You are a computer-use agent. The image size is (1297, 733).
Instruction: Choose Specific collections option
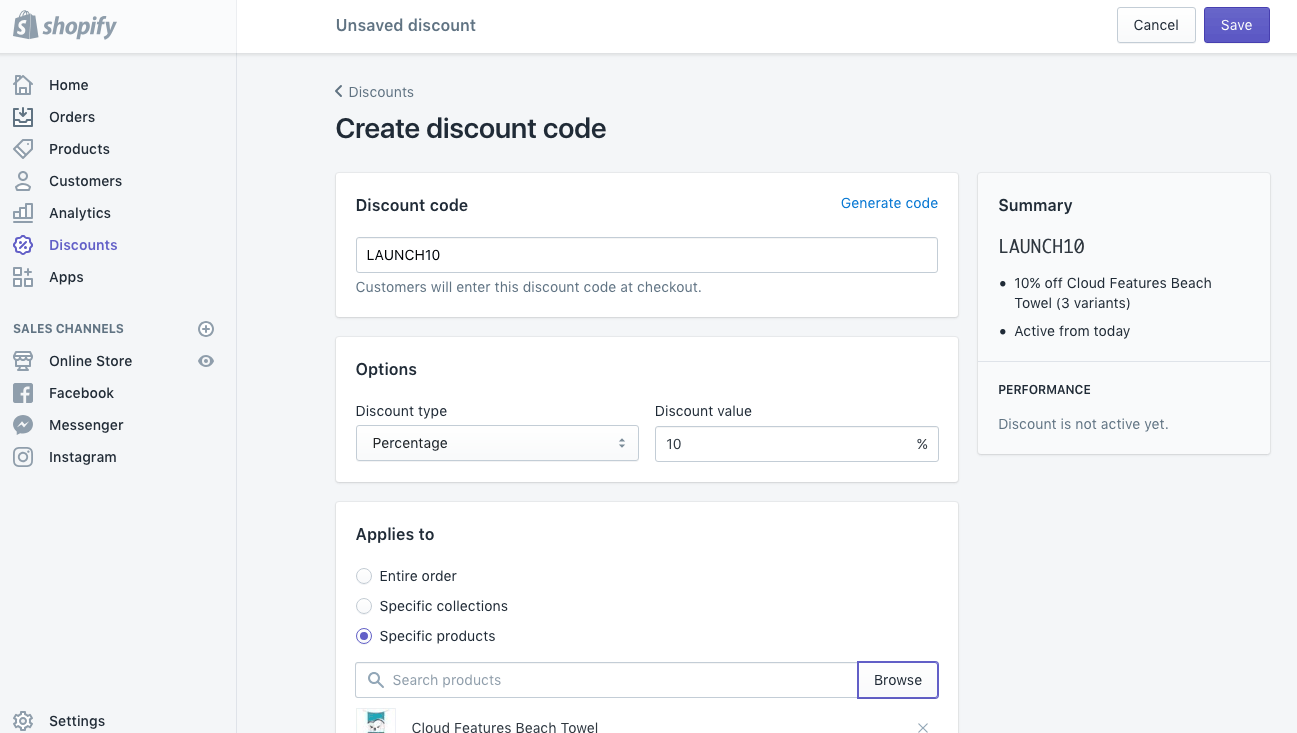coord(364,606)
